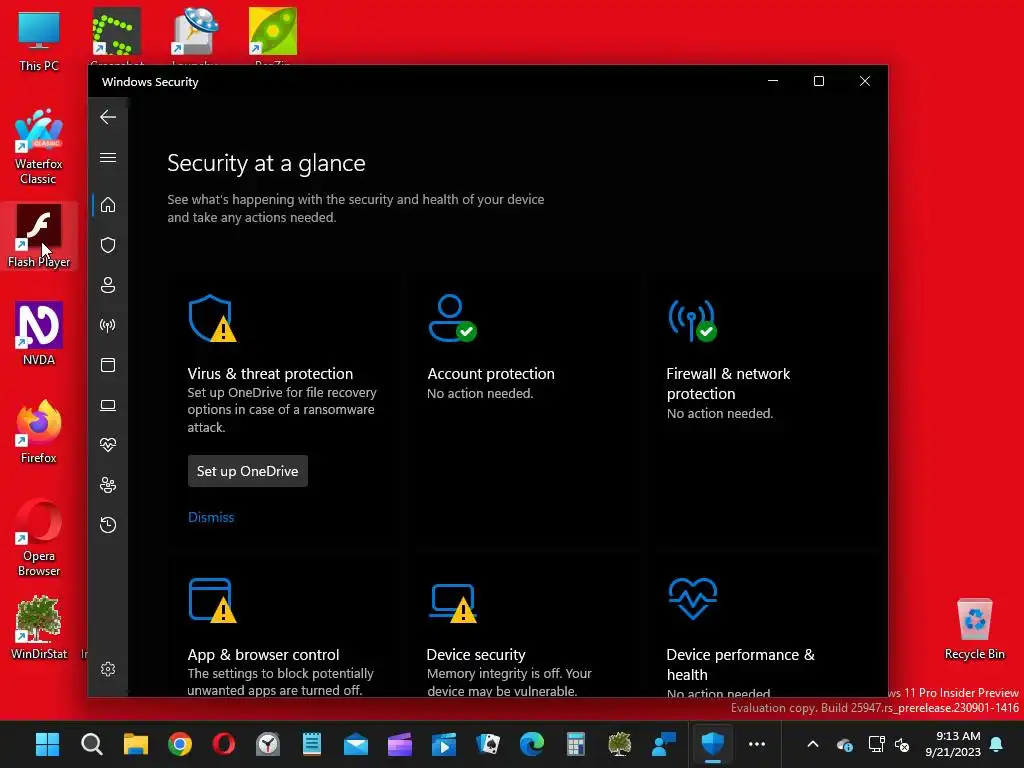Open the Virus & threat protection heading
1024x768 pixels.
coord(270,374)
